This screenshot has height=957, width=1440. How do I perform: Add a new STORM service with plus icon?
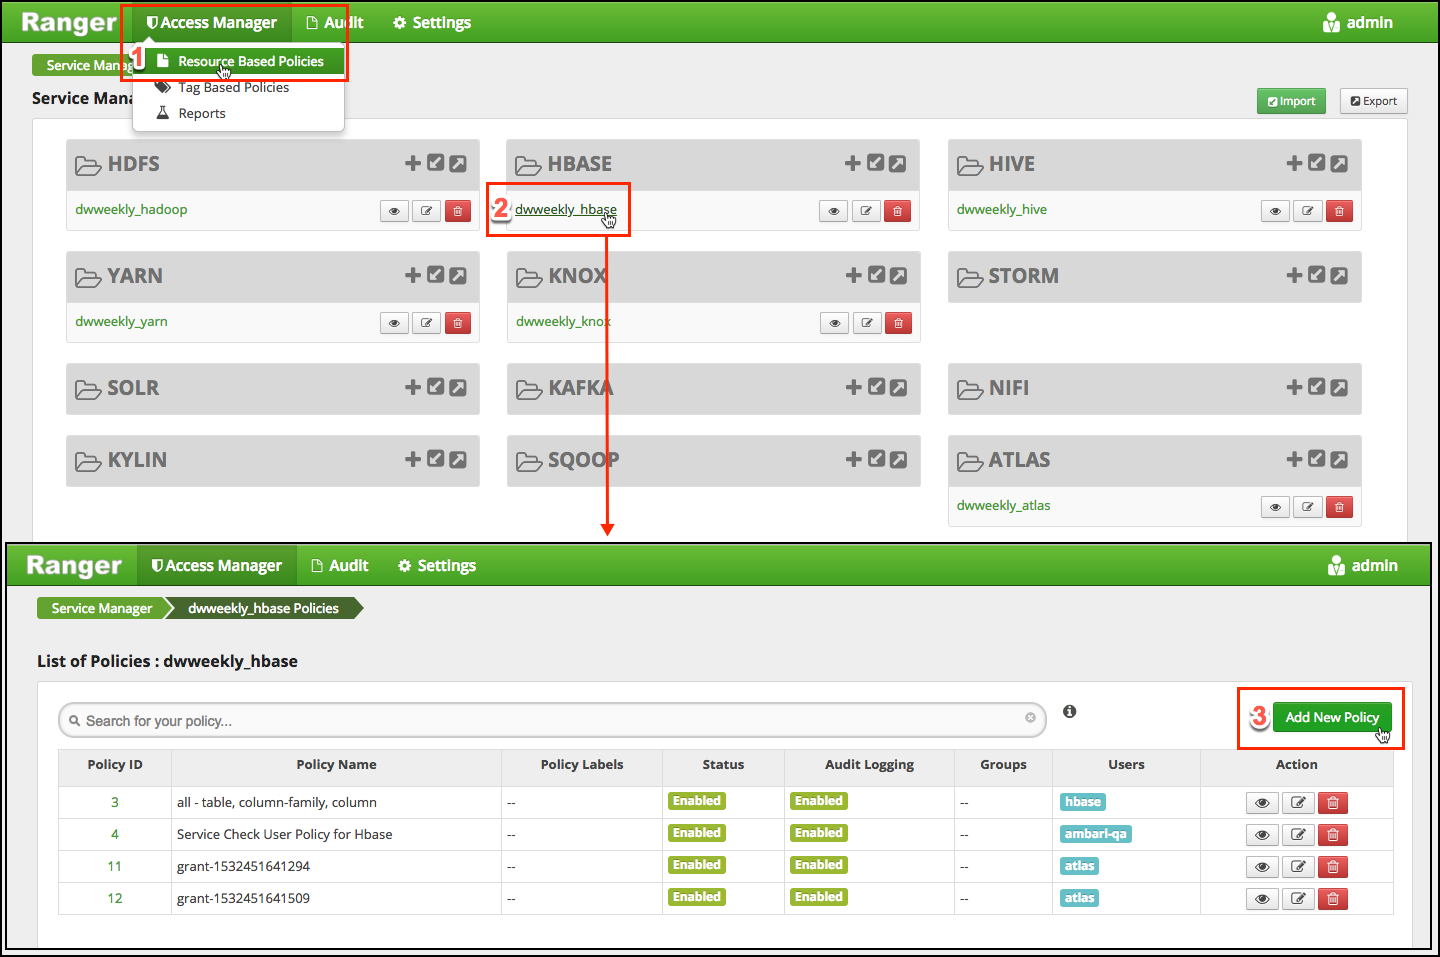(x=1295, y=275)
